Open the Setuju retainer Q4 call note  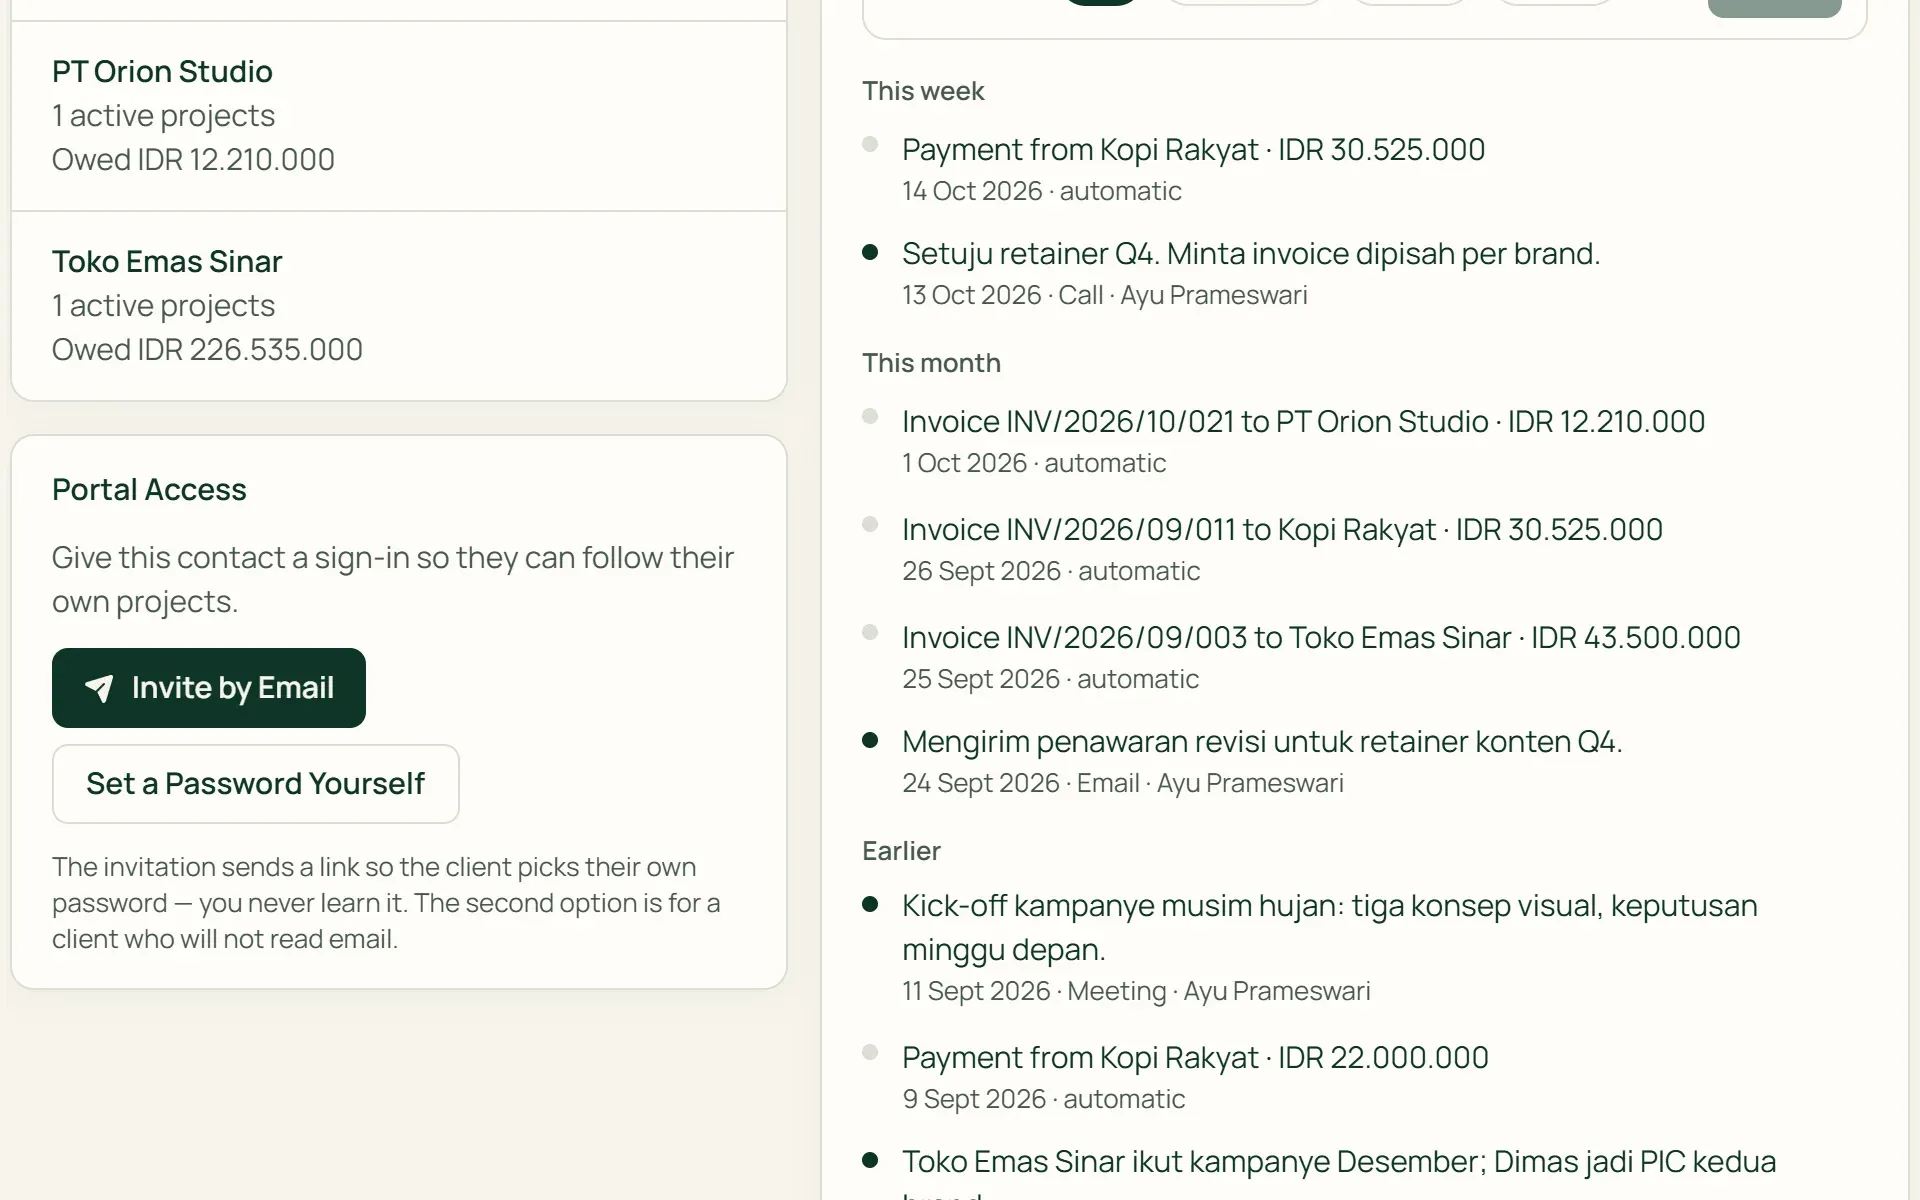pos(1251,254)
